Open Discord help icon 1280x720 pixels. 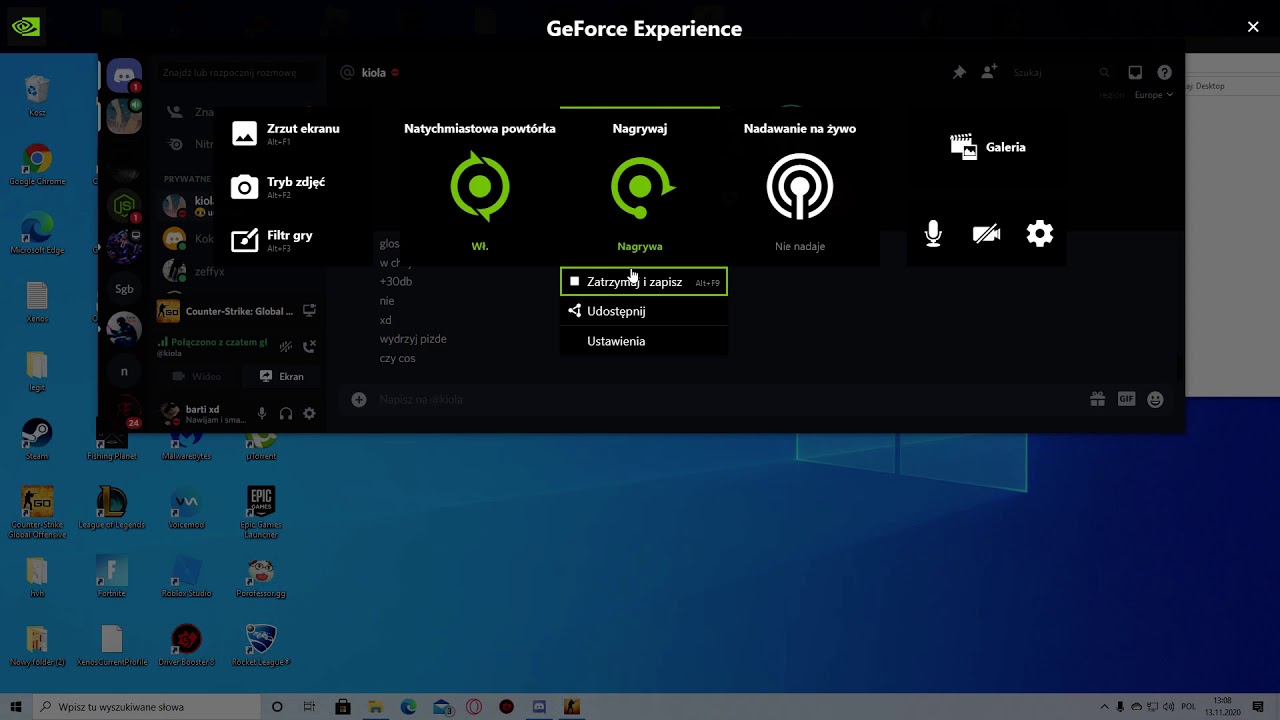1164,73
